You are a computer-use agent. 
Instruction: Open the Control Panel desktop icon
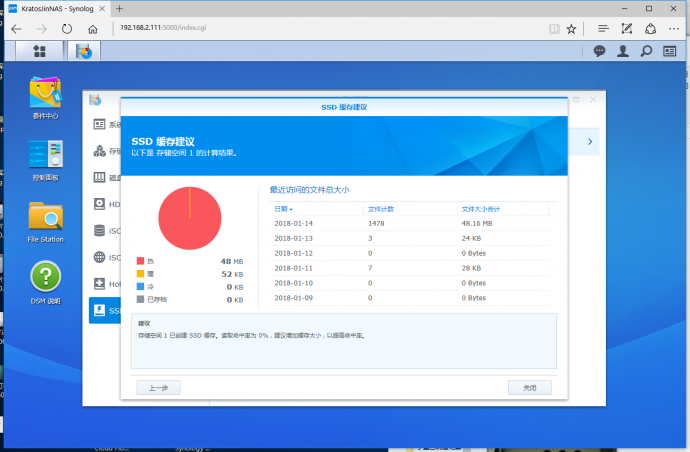(x=45, y=160)
